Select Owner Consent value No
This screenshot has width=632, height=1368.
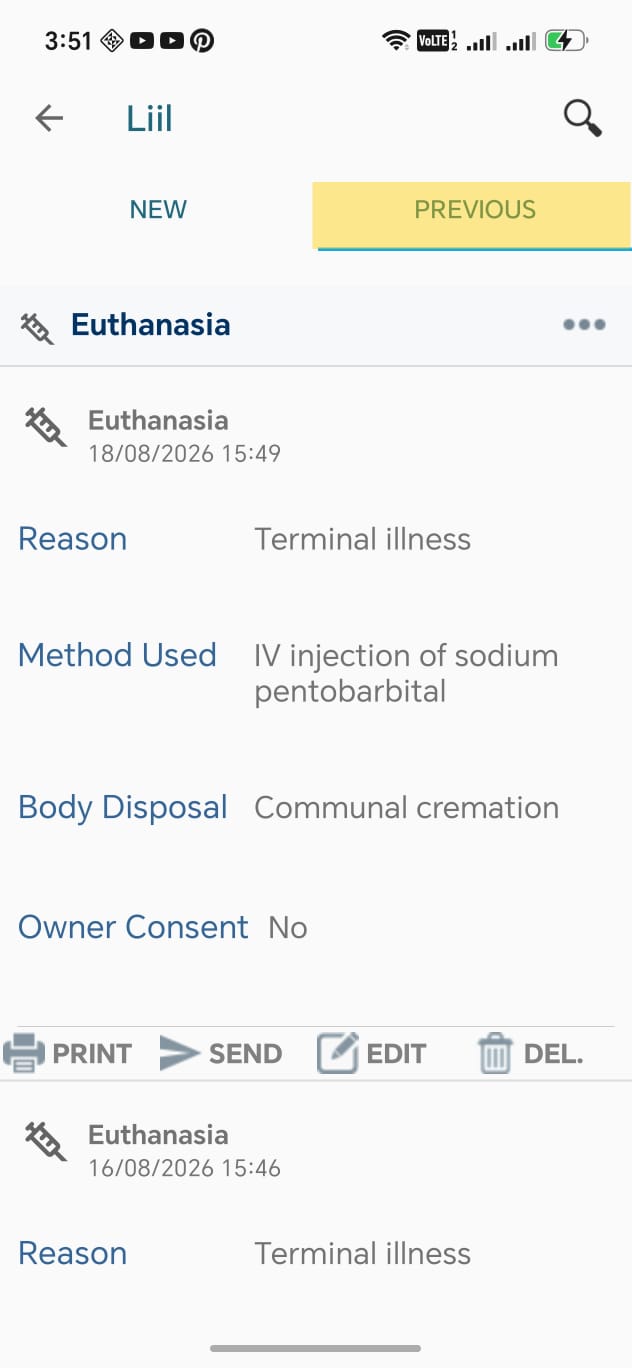(288, 928)
